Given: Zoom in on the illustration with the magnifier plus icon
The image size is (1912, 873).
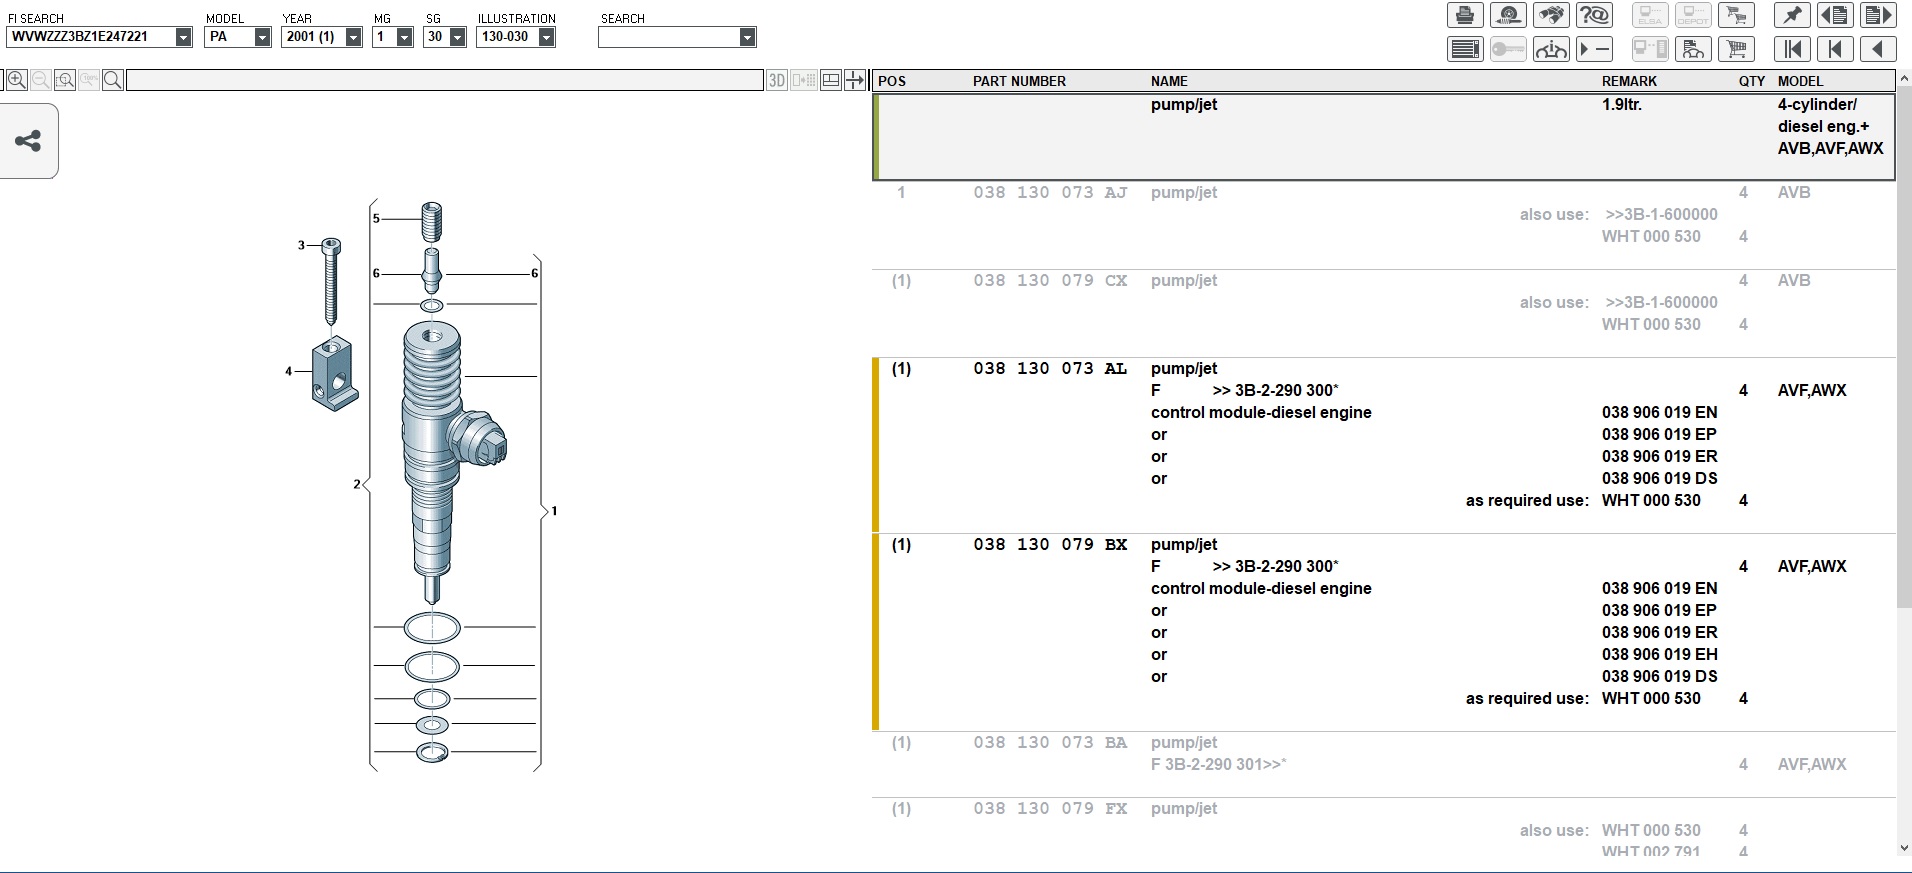Looking at the screenshot, I should 16,81.
